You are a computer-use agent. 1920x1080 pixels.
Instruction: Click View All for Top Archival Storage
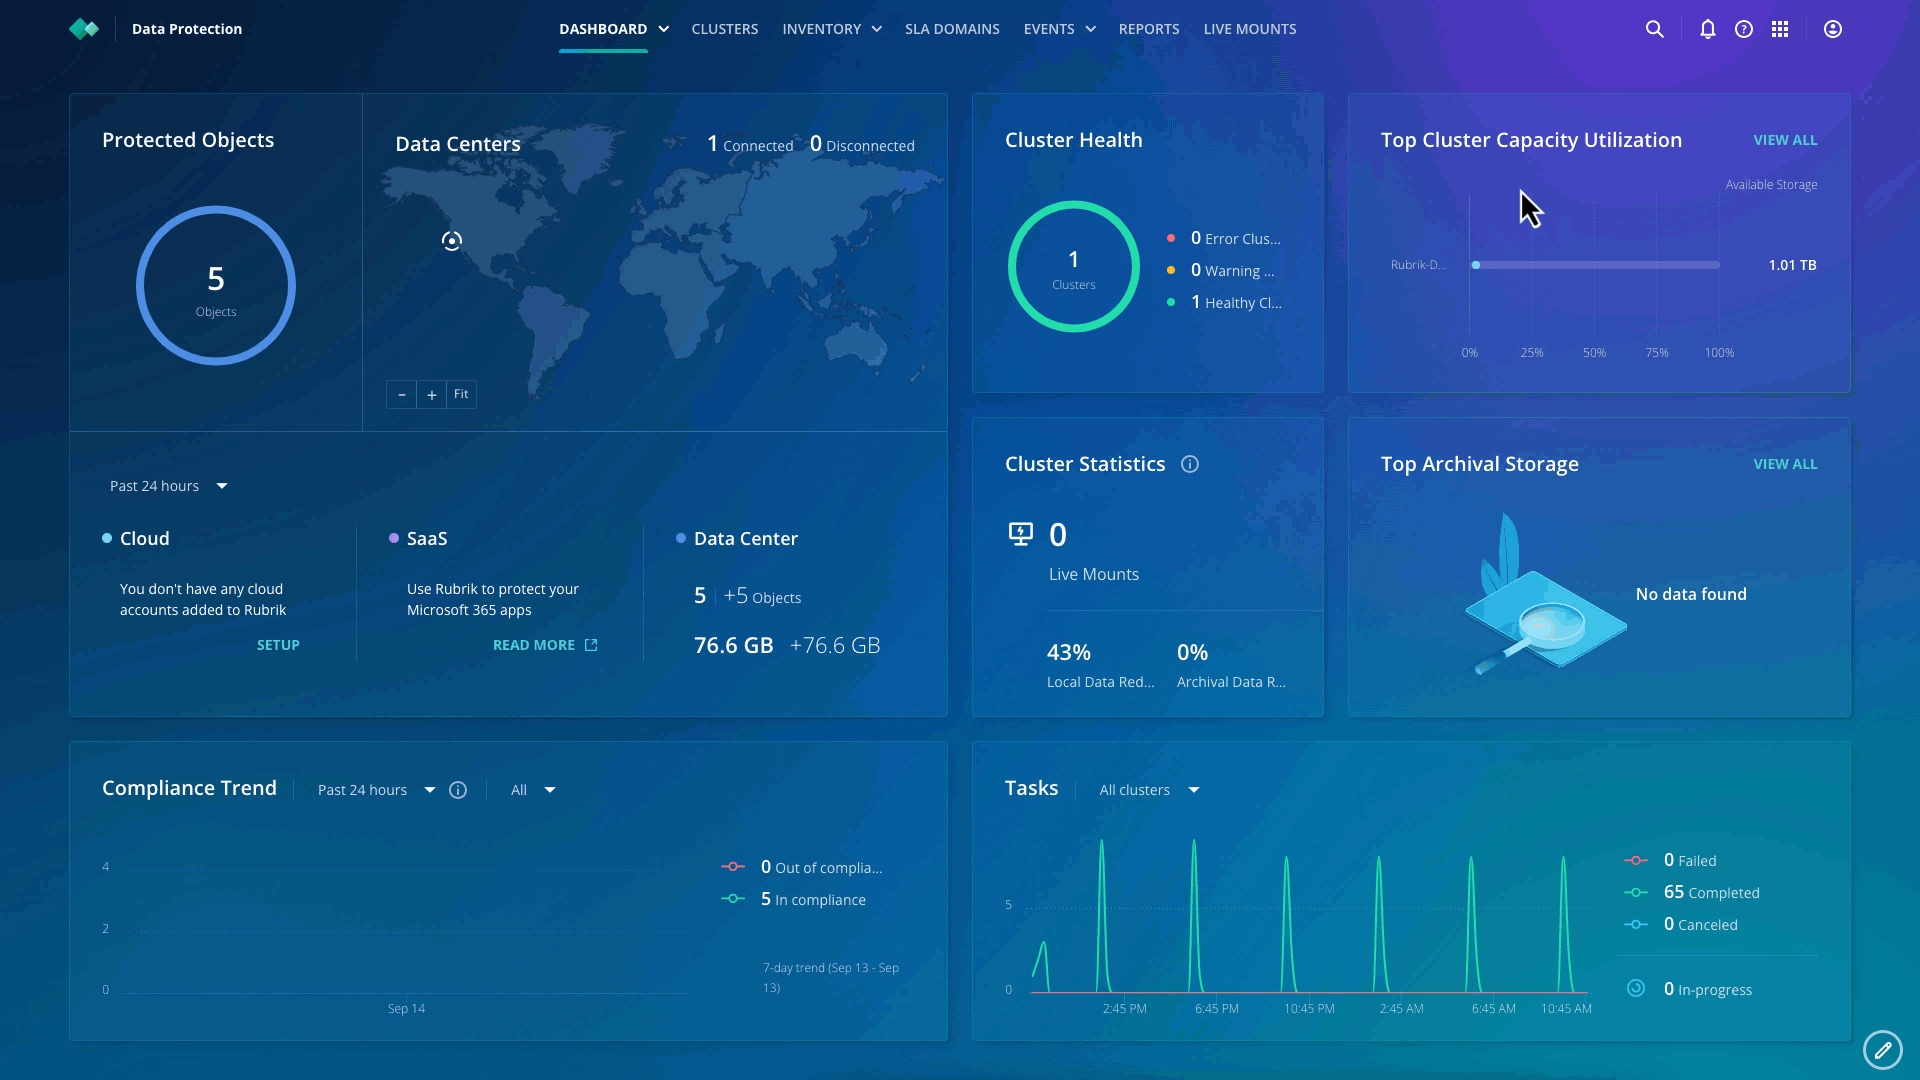pos(1785,464)
